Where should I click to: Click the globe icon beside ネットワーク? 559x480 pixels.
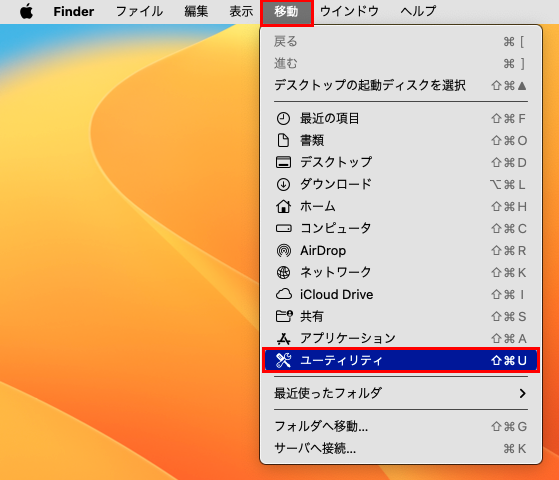[x=283, y=272]
